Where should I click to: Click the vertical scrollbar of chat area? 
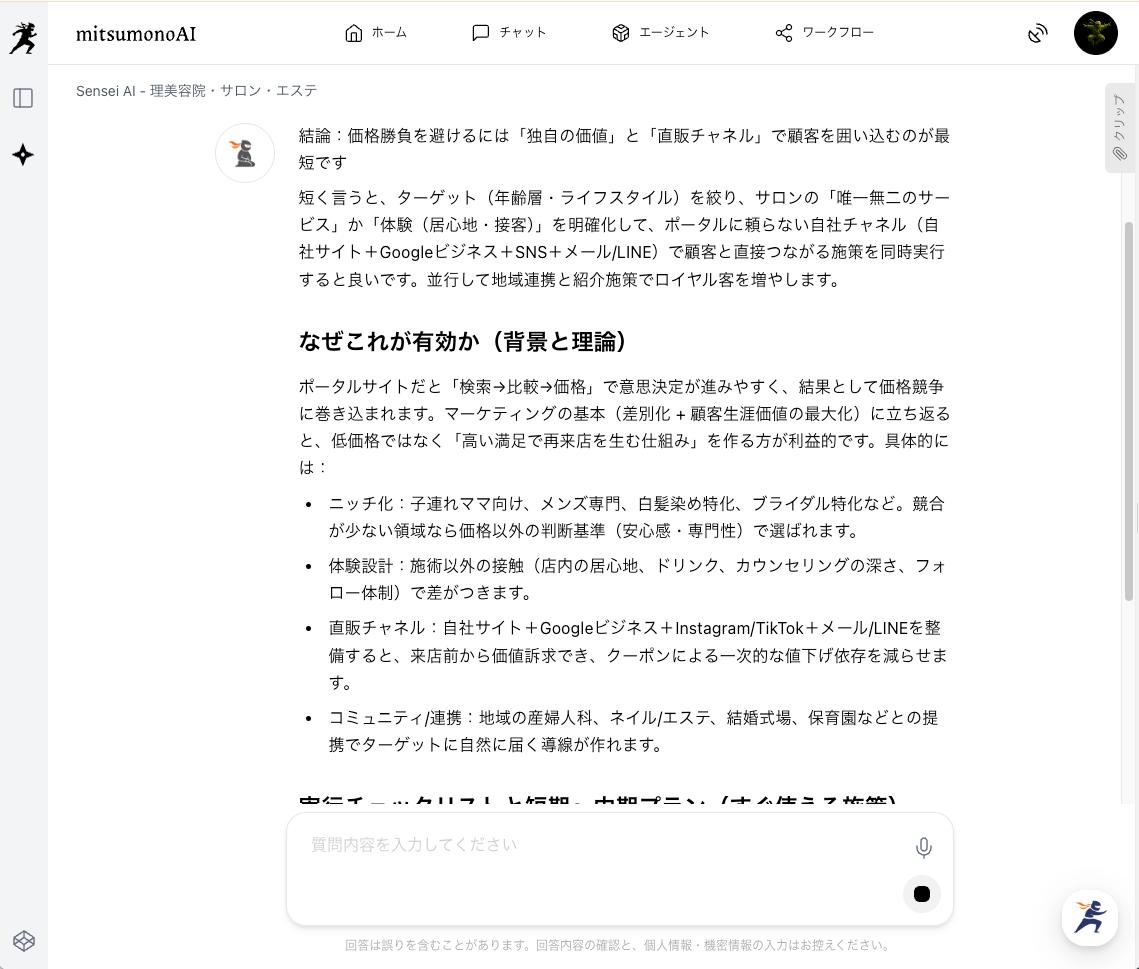click(1129, 400)
